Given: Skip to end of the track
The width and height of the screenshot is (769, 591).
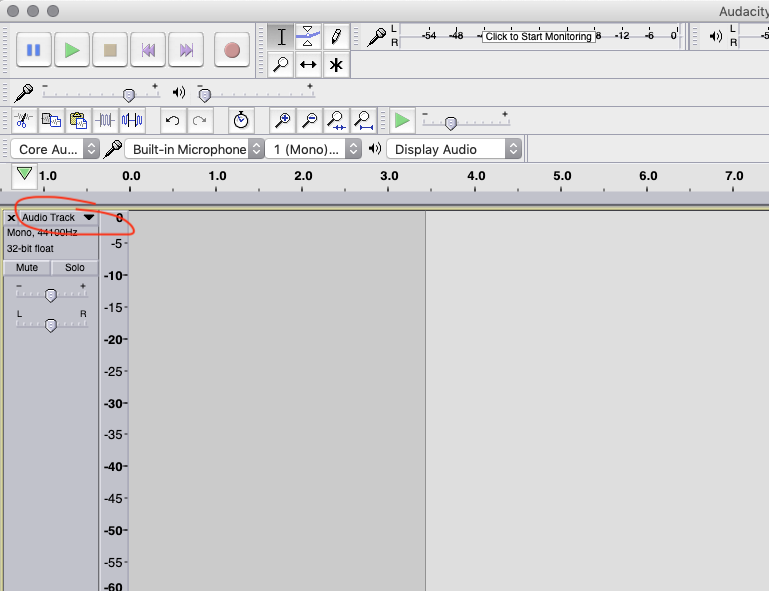Looking at the screenshot, I should [186, 50].
